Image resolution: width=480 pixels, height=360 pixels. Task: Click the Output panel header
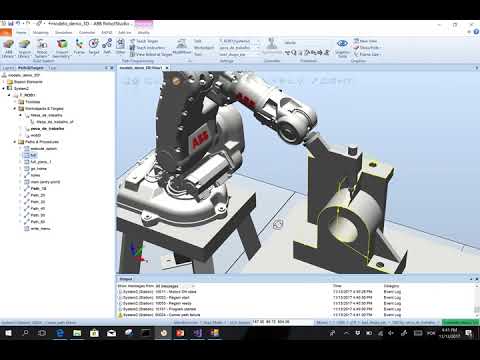pyautogui.click(x=126, y=279)
